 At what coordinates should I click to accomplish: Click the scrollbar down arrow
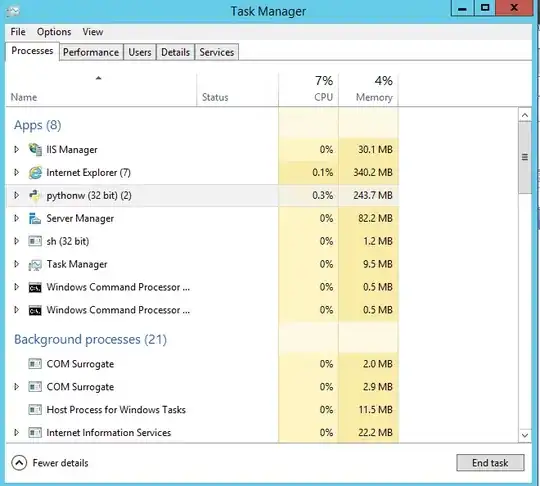click(525, 435)
